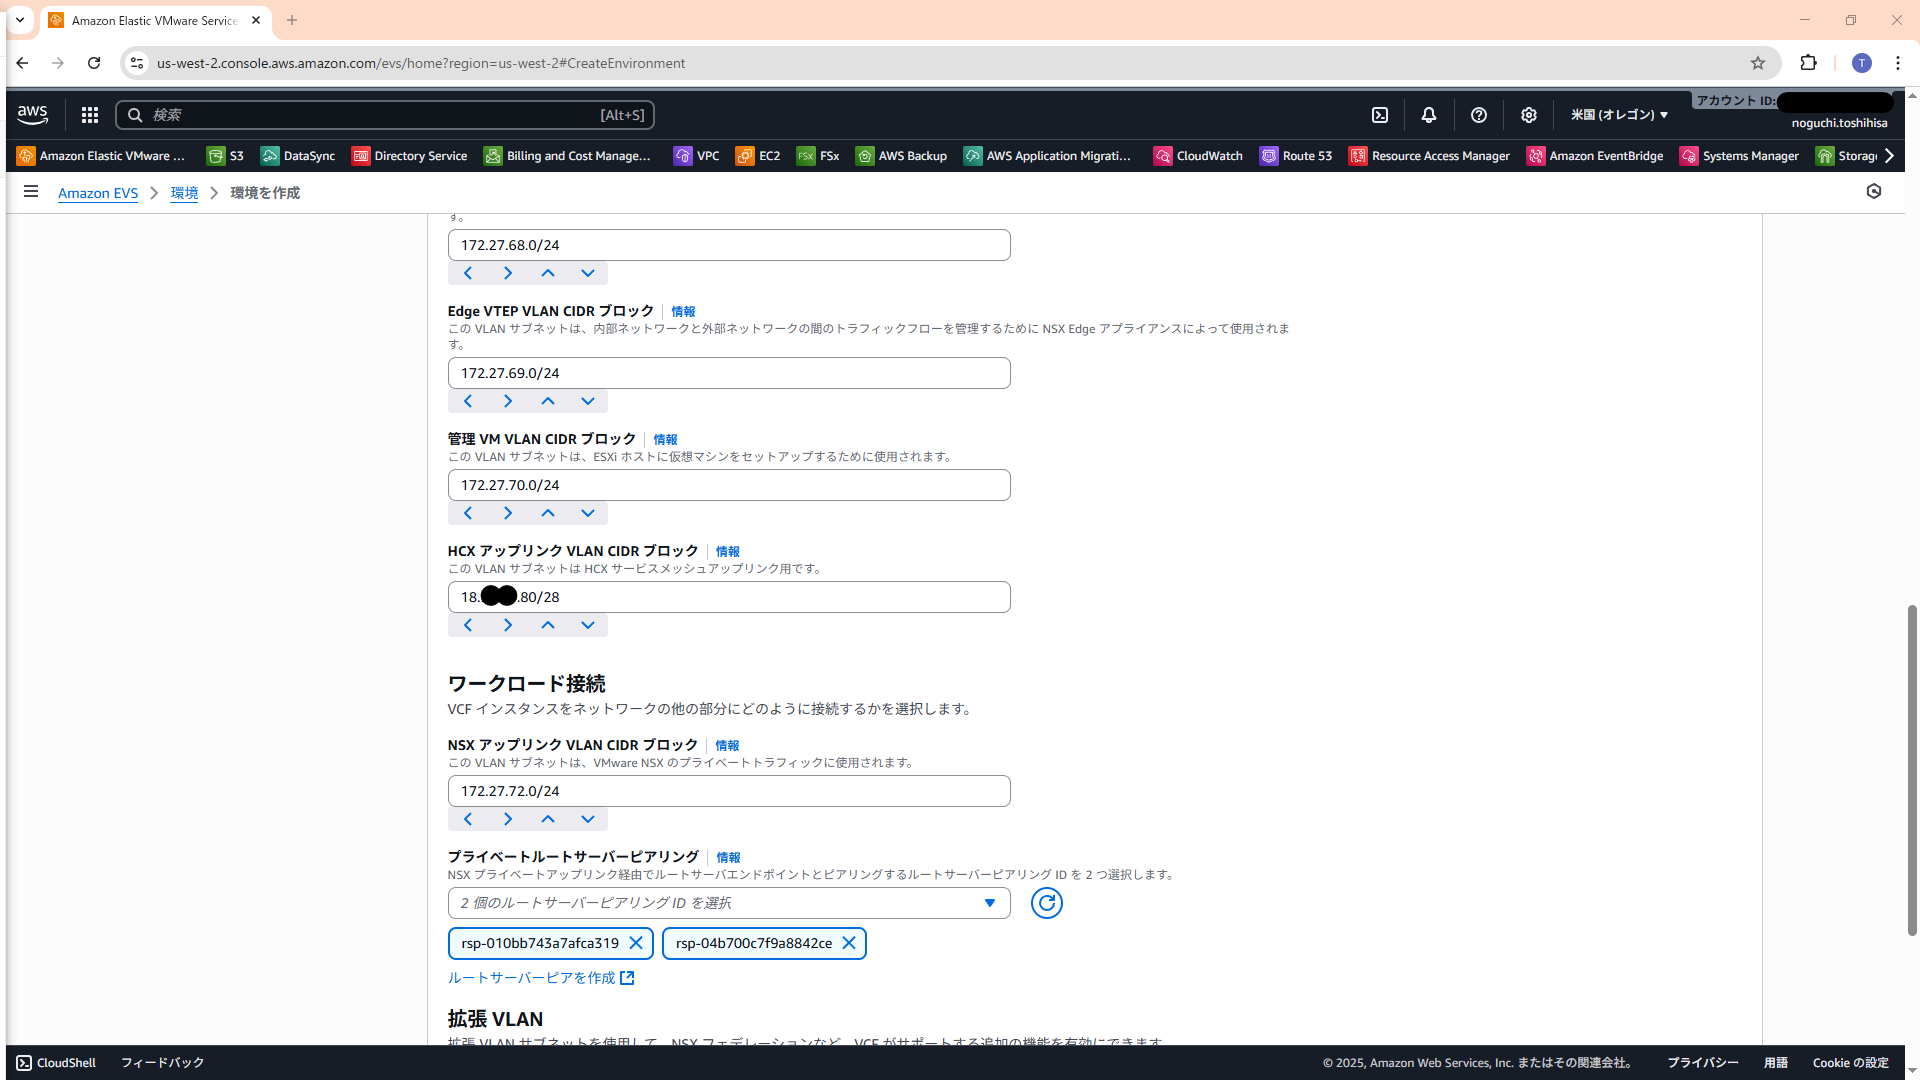1920x1080 pixels.
Task: Click the management VM VLAN CIDR input field
Action: (729, 485)
